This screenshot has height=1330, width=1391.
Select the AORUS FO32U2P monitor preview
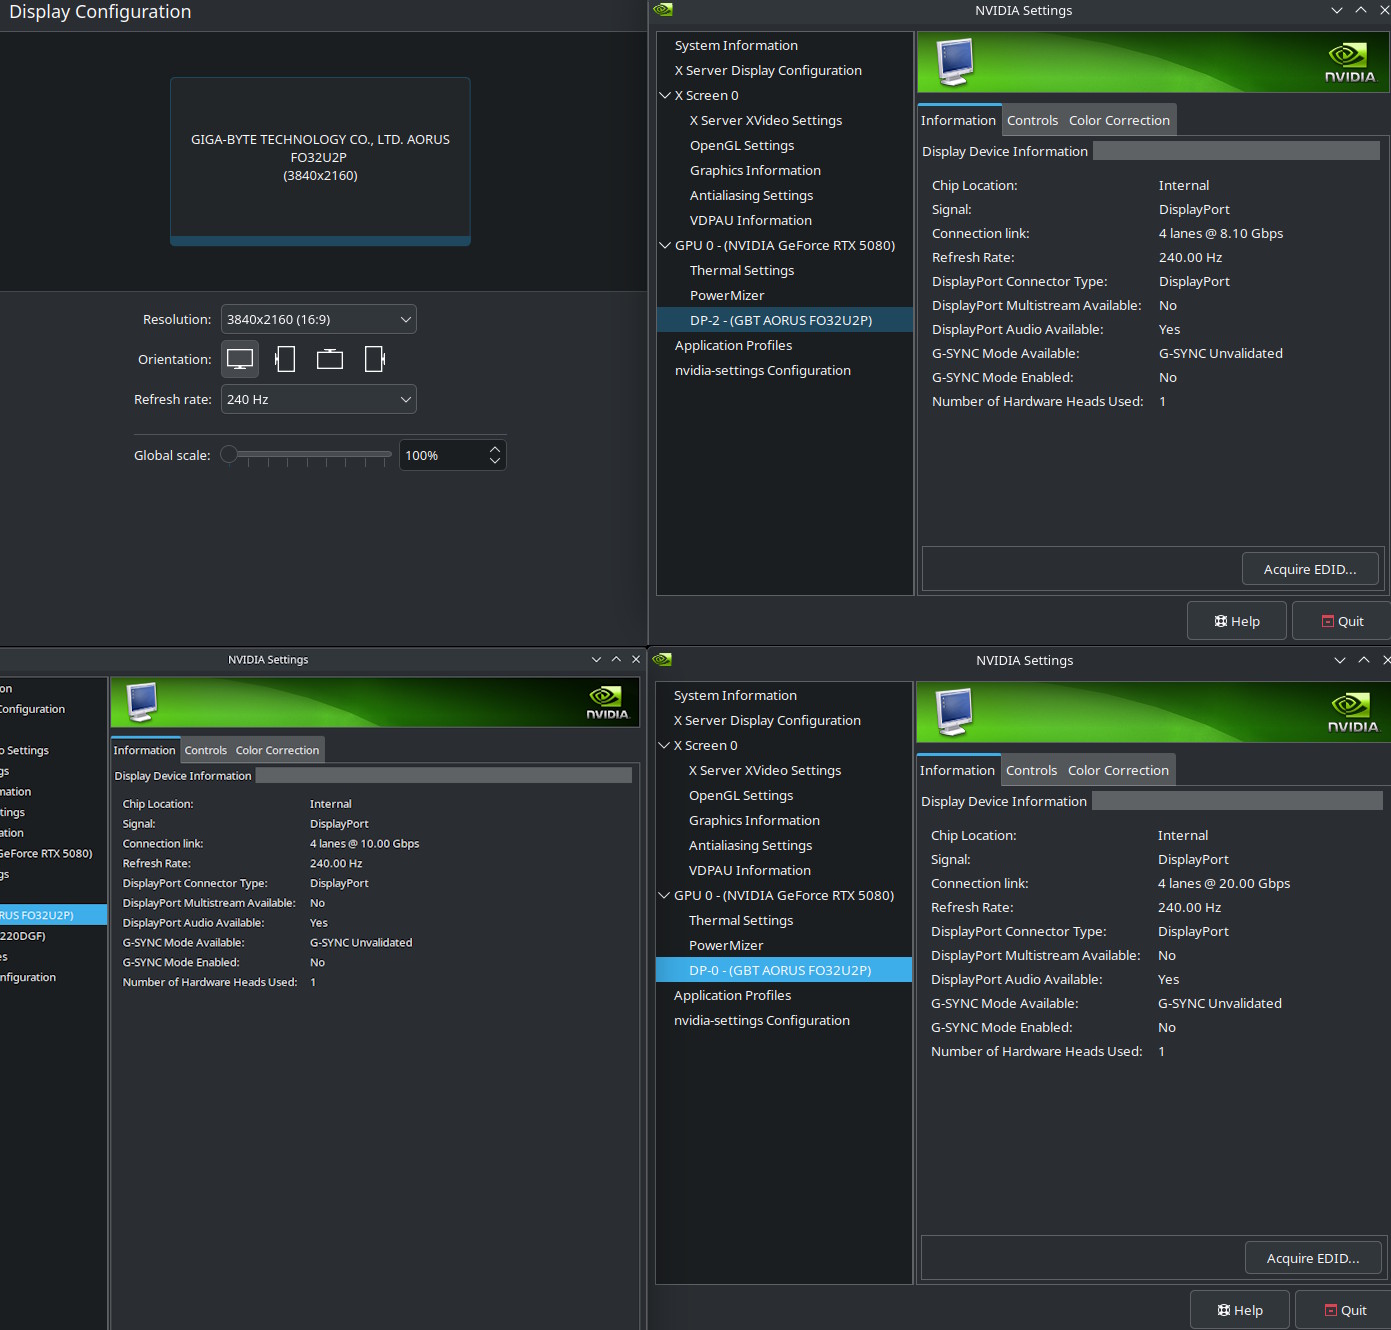320,160
